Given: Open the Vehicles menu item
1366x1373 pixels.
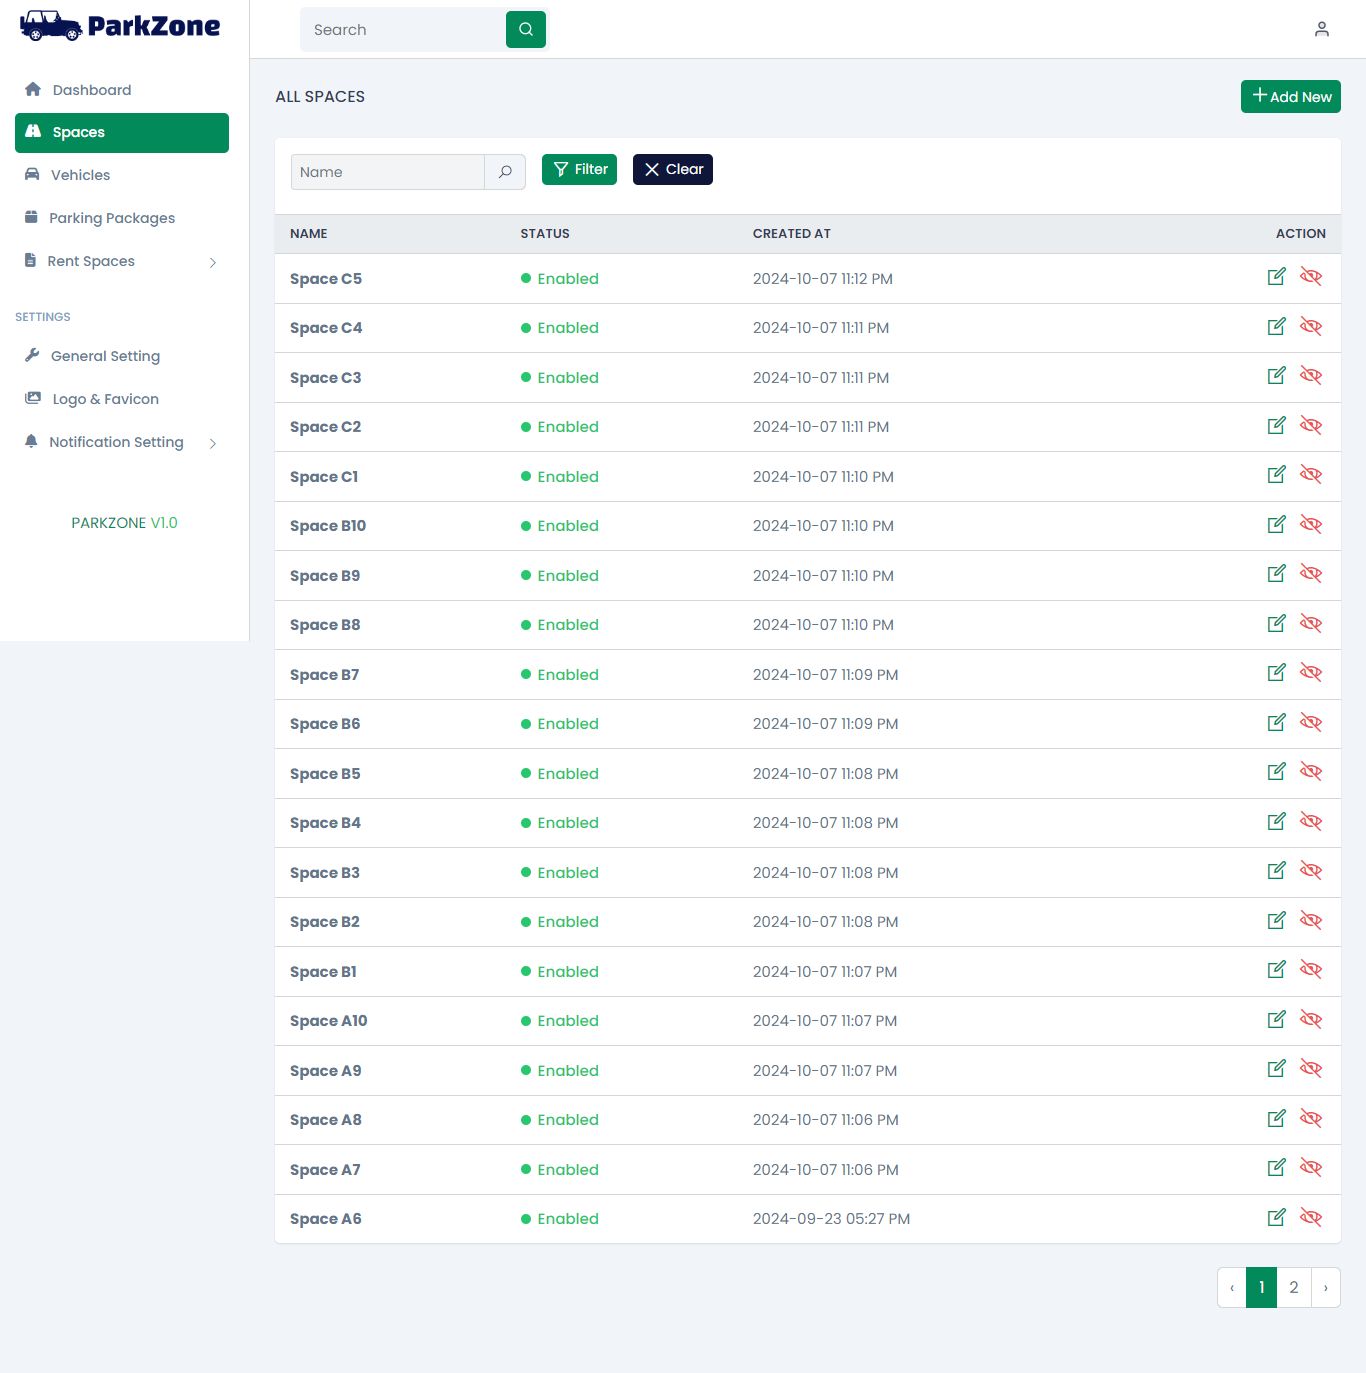Looking at the screenshot, I should (x=80, y=175).
